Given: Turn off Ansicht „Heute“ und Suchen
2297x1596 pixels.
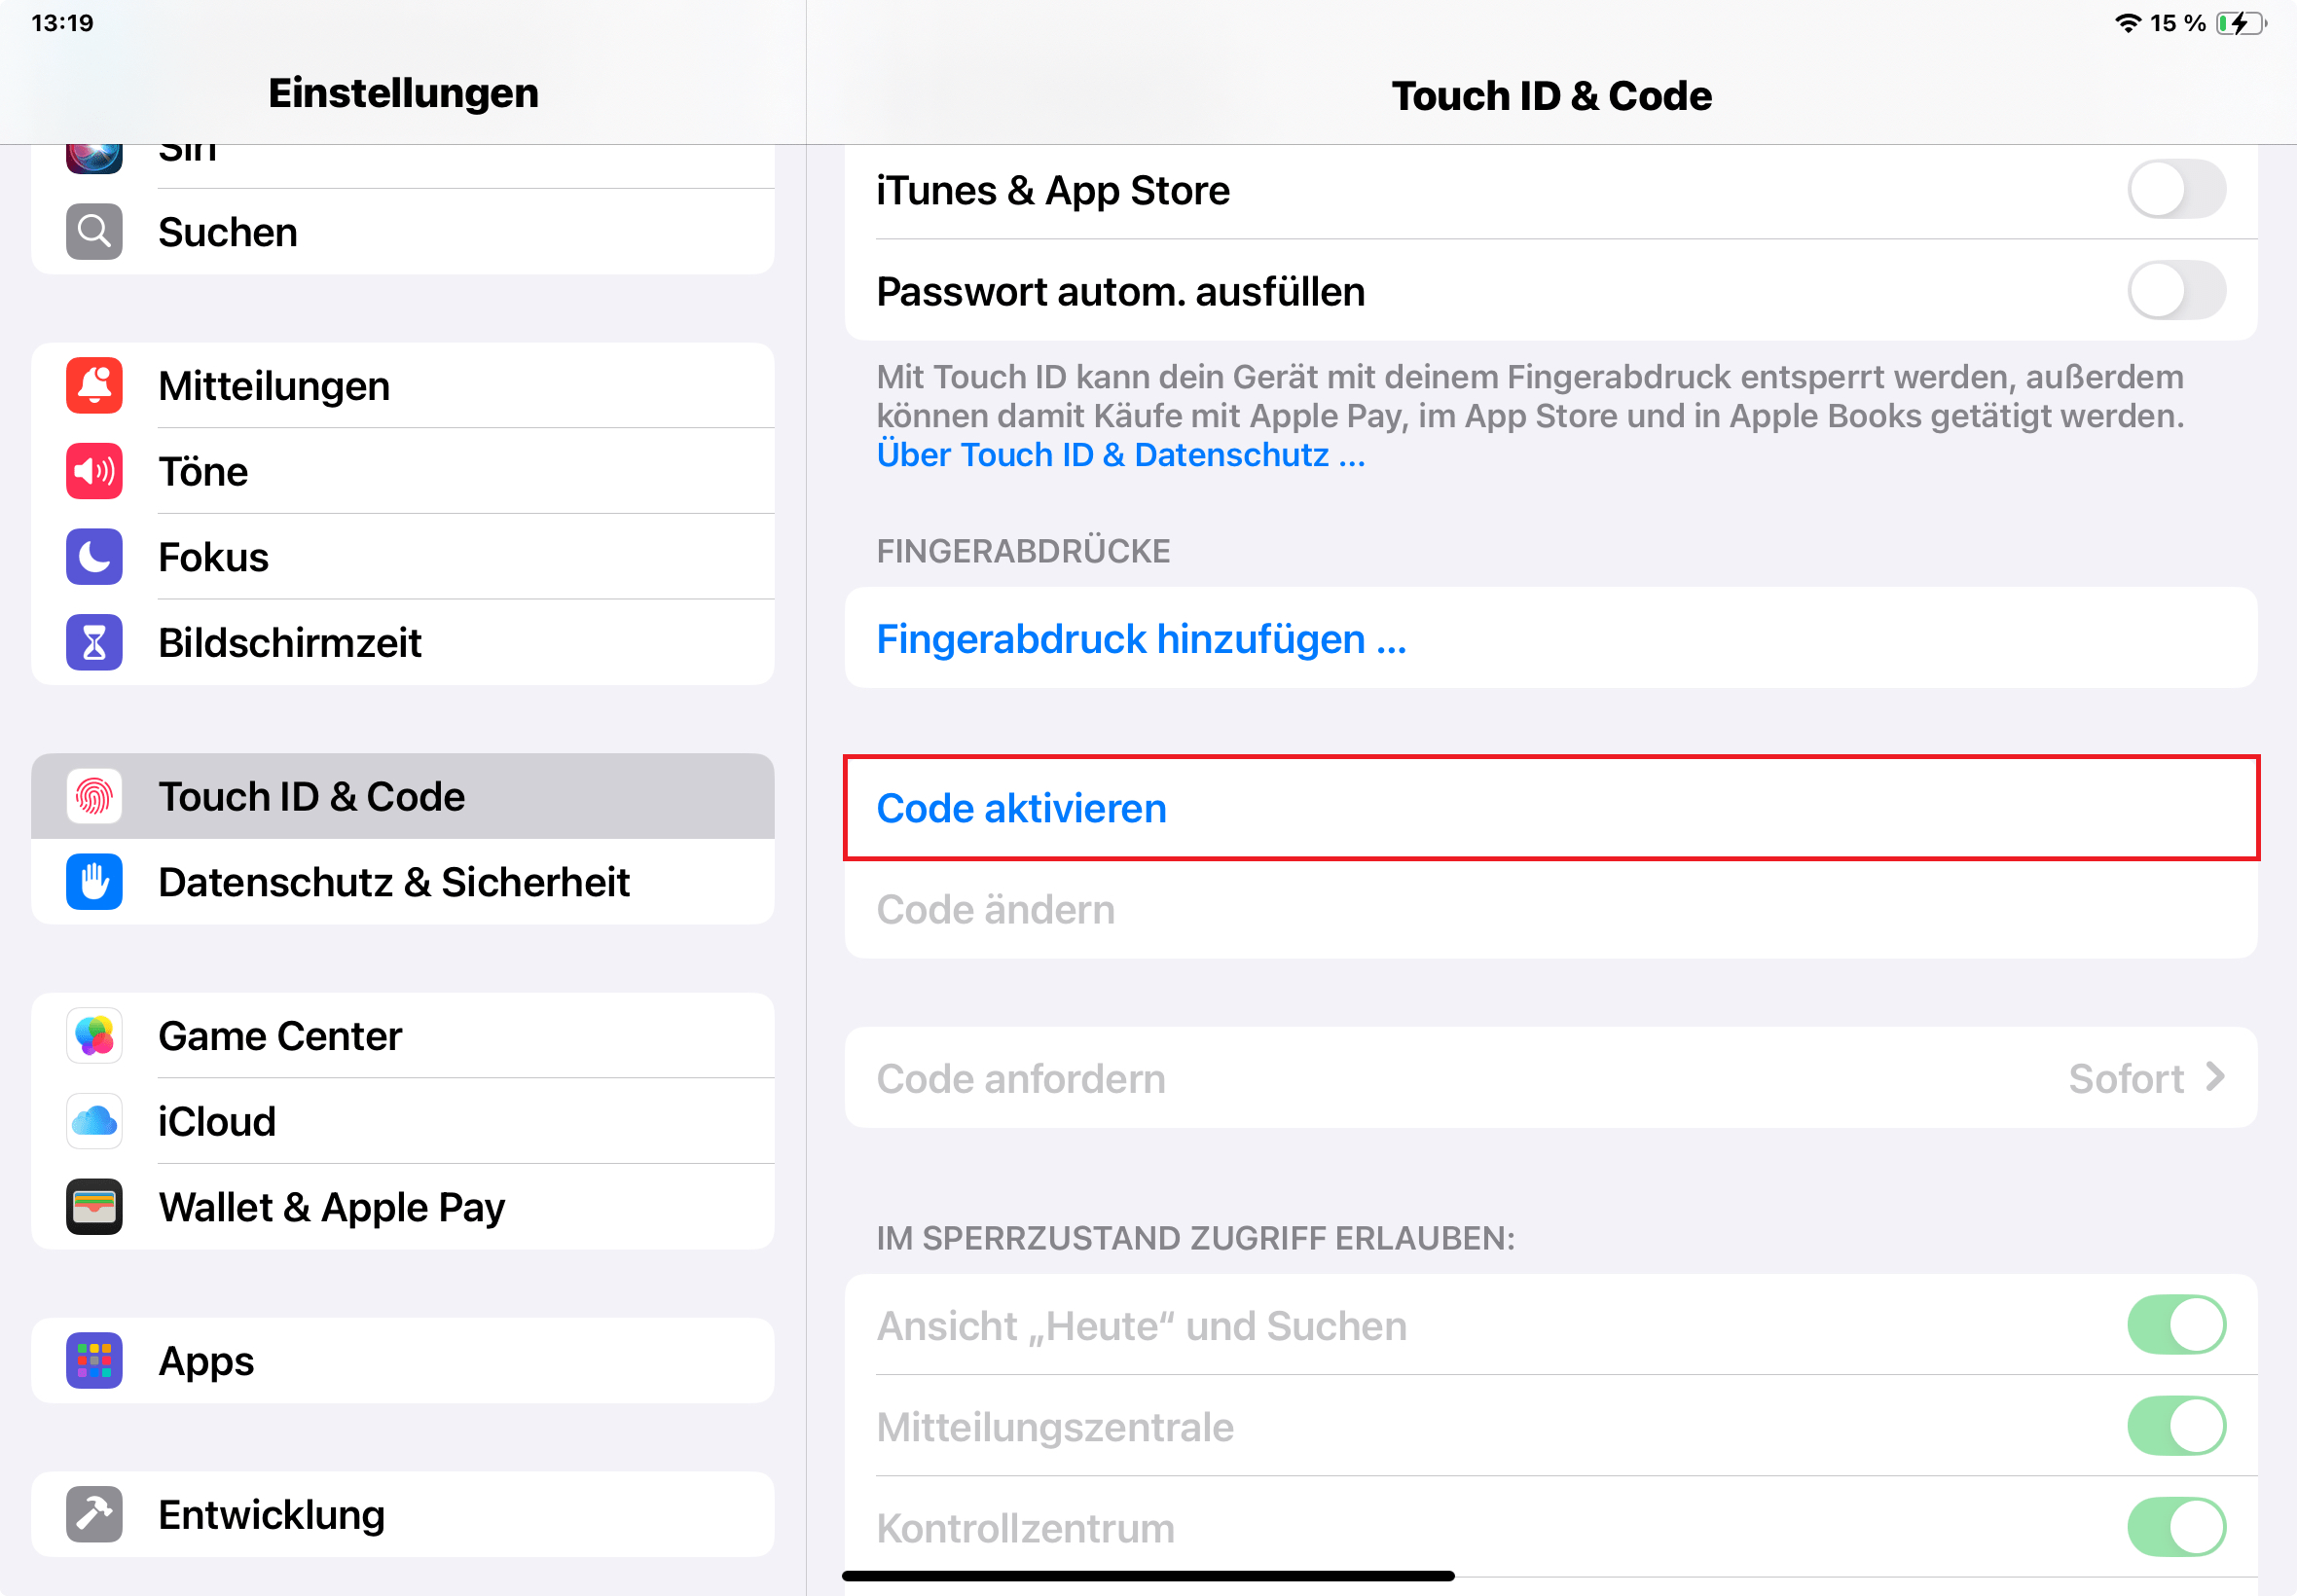Looking at the screenshot, I should tap(2175, 1325).
